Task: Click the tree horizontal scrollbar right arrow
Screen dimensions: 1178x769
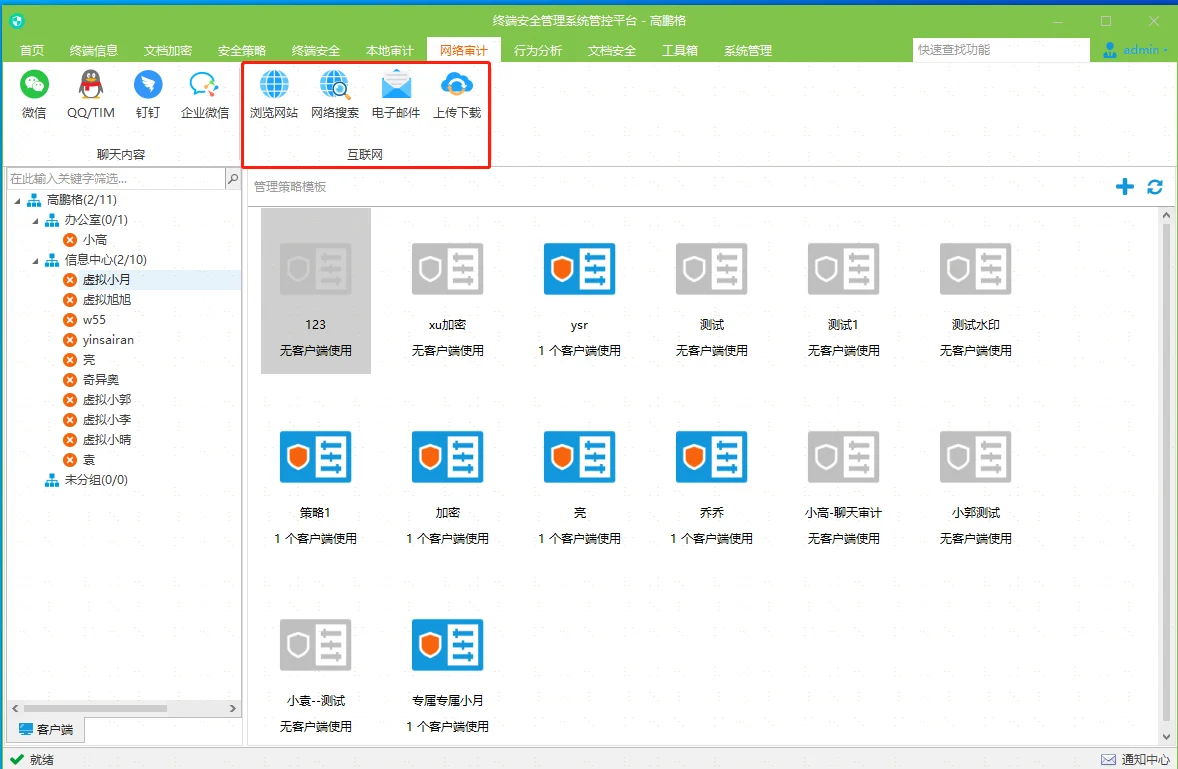Action: (232, 708)
